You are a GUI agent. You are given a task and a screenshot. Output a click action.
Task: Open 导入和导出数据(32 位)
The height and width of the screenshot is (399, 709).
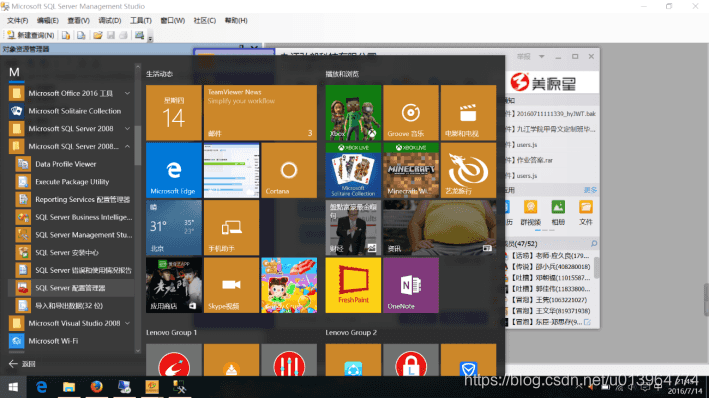click(x=74, y=305)
